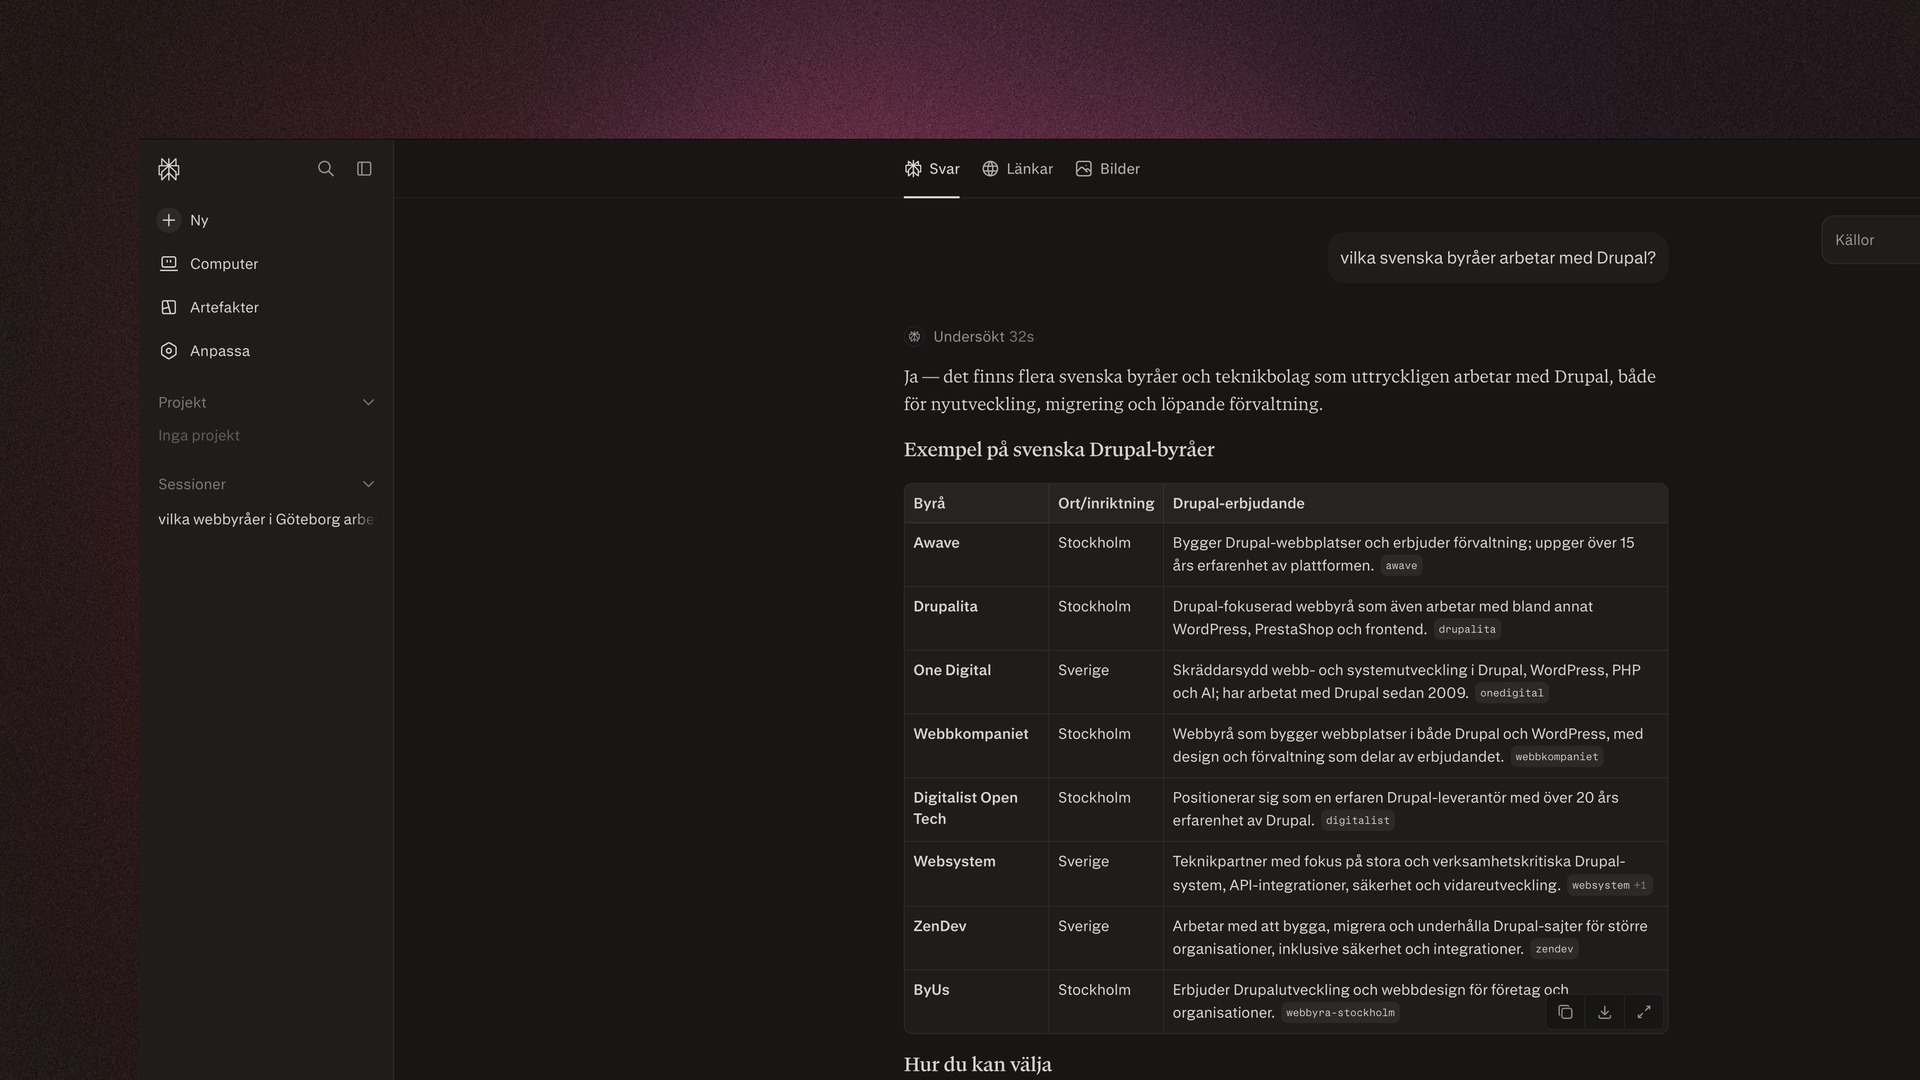Click heading 'Exempel på svenska Drupal-byråer'
Screen dimensions: 1920x1080
click(x=1059, y=450)
